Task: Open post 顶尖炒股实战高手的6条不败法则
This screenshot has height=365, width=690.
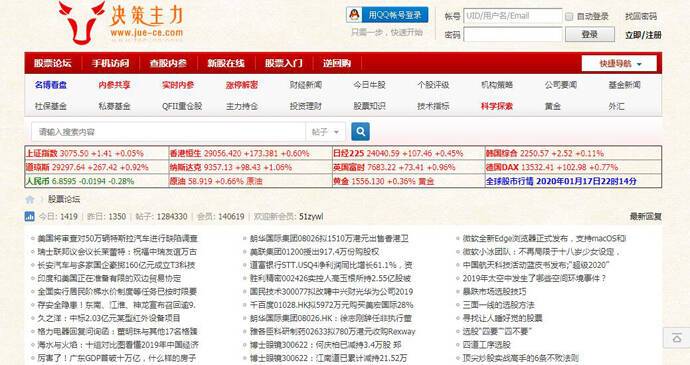Action: click(521, 358)
